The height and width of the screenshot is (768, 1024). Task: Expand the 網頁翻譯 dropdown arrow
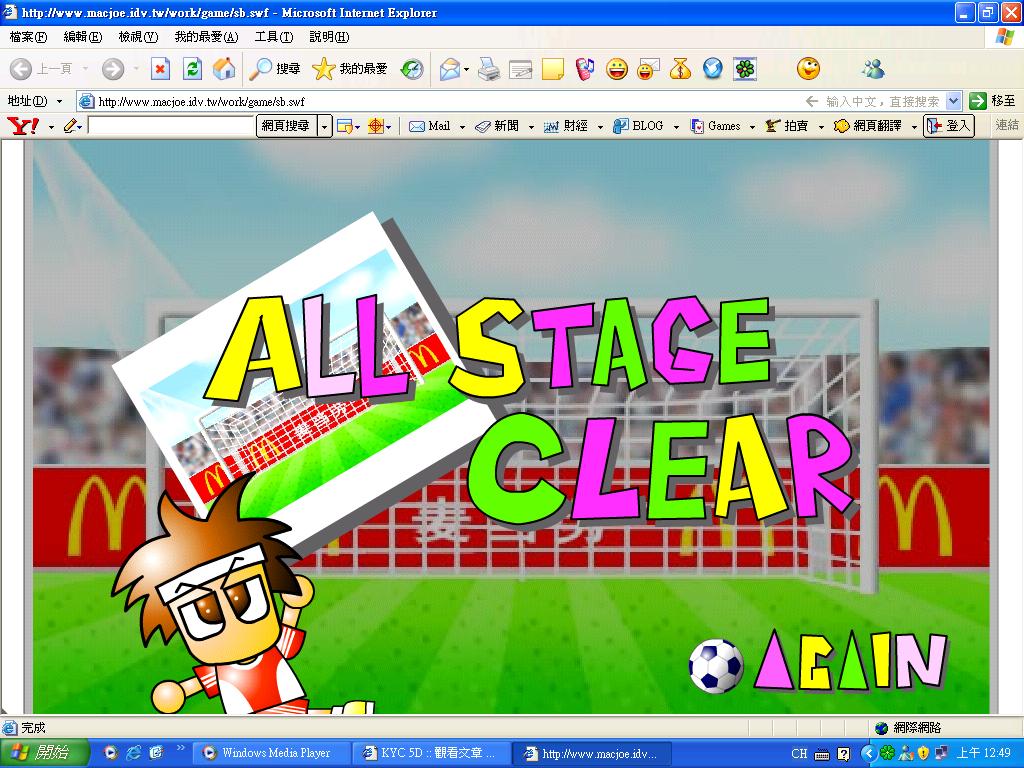pos(914,127)
